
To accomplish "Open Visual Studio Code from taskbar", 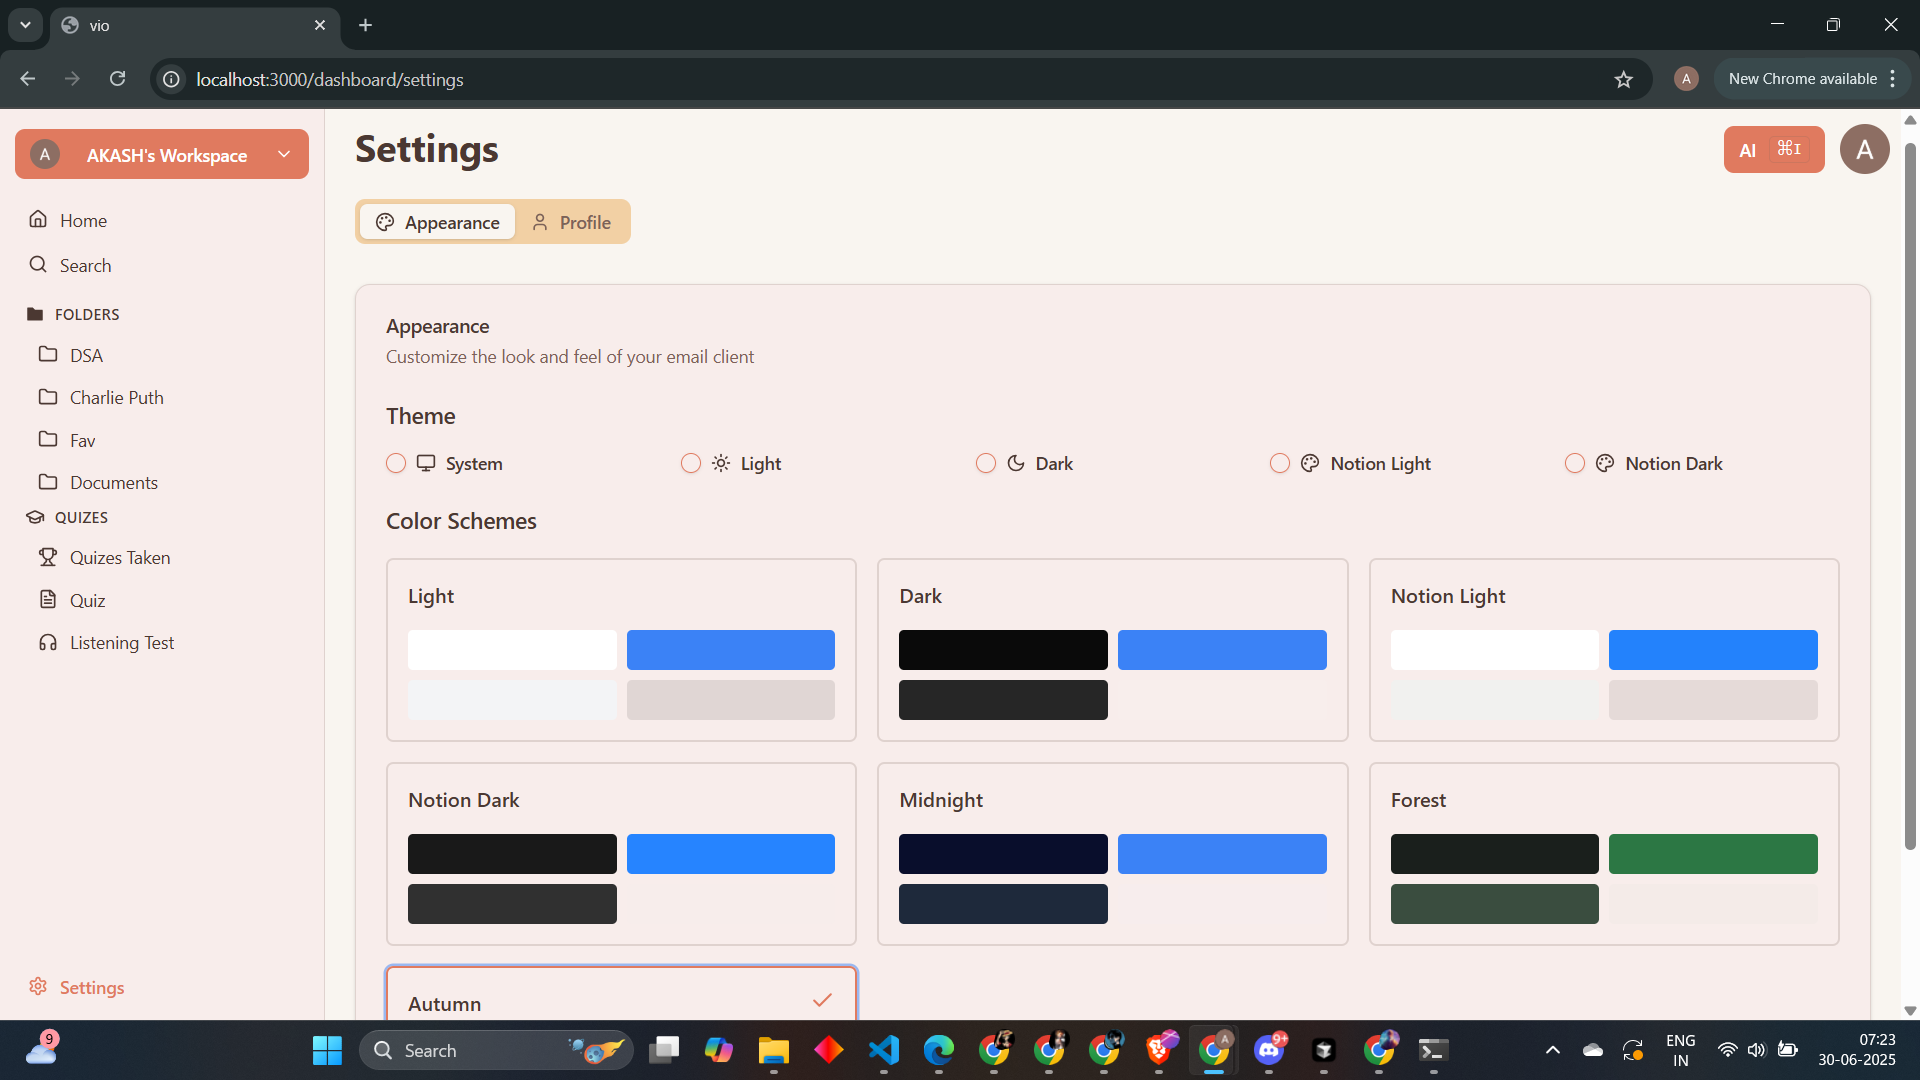I will point(884,1050).
